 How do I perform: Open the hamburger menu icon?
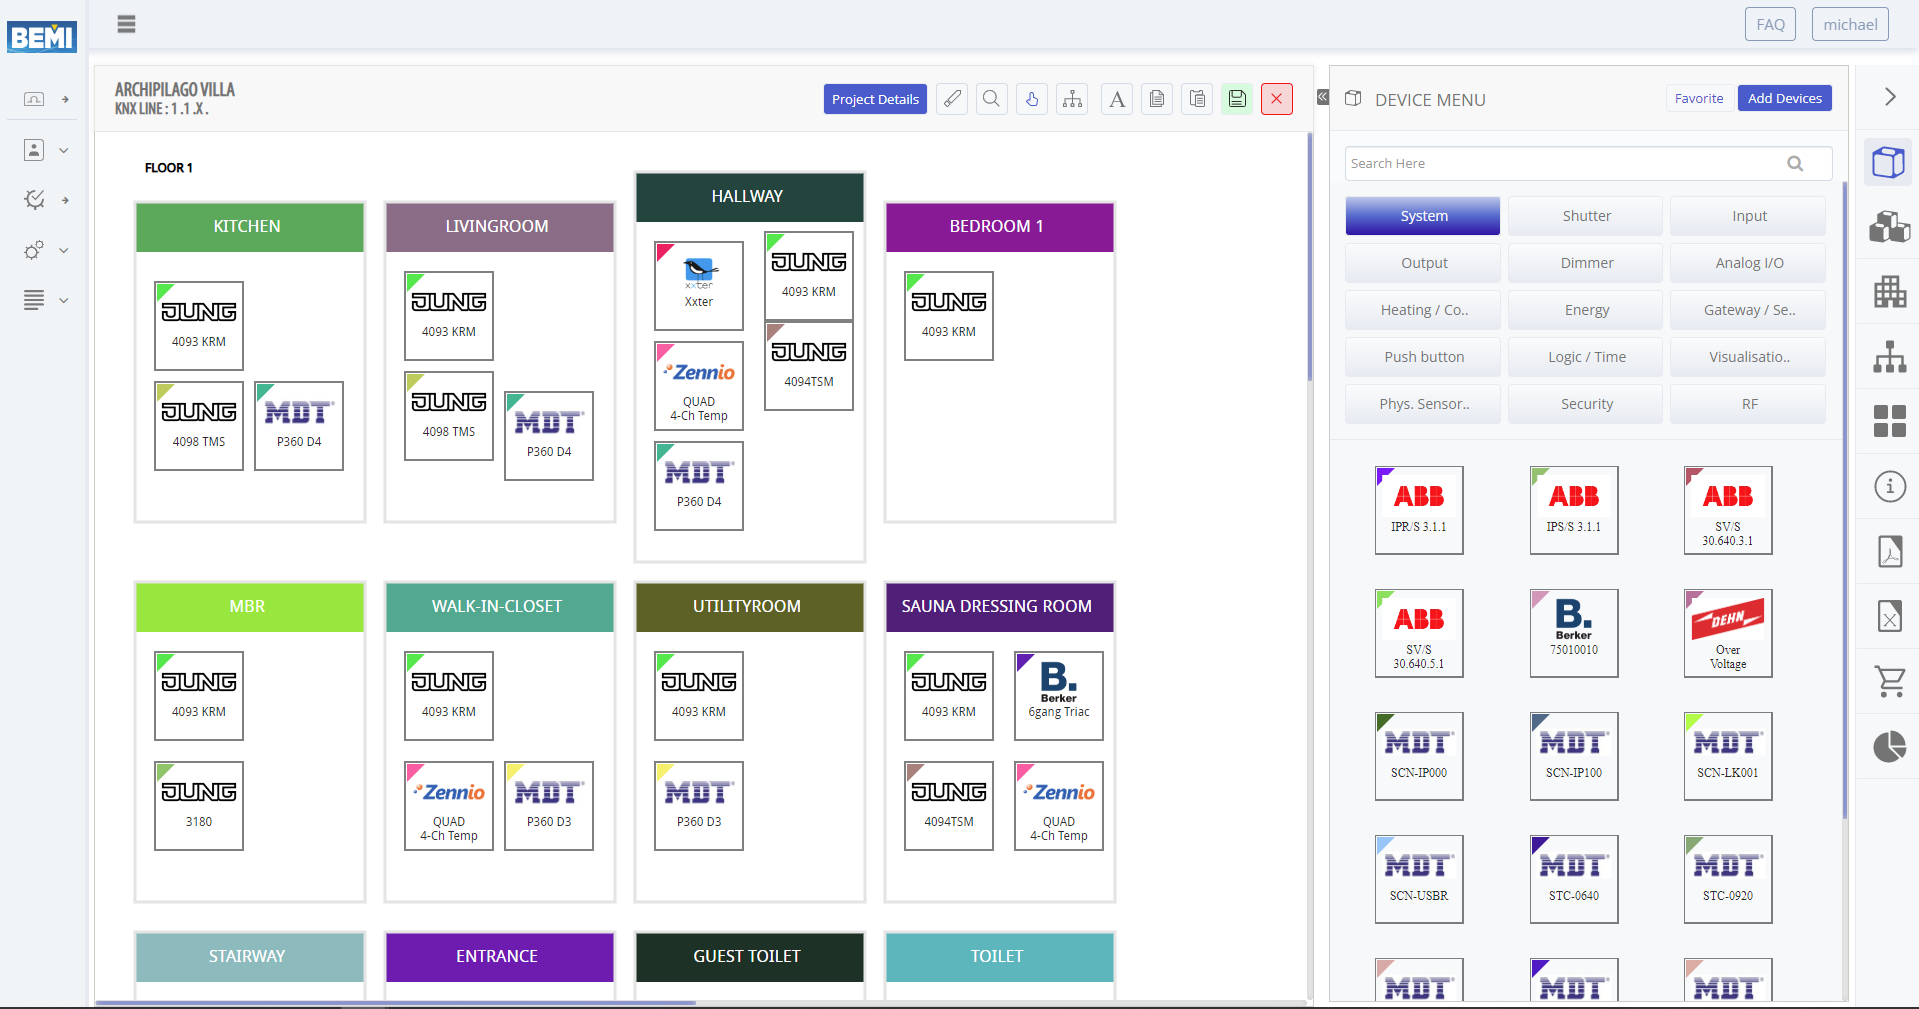pos(126,24)
